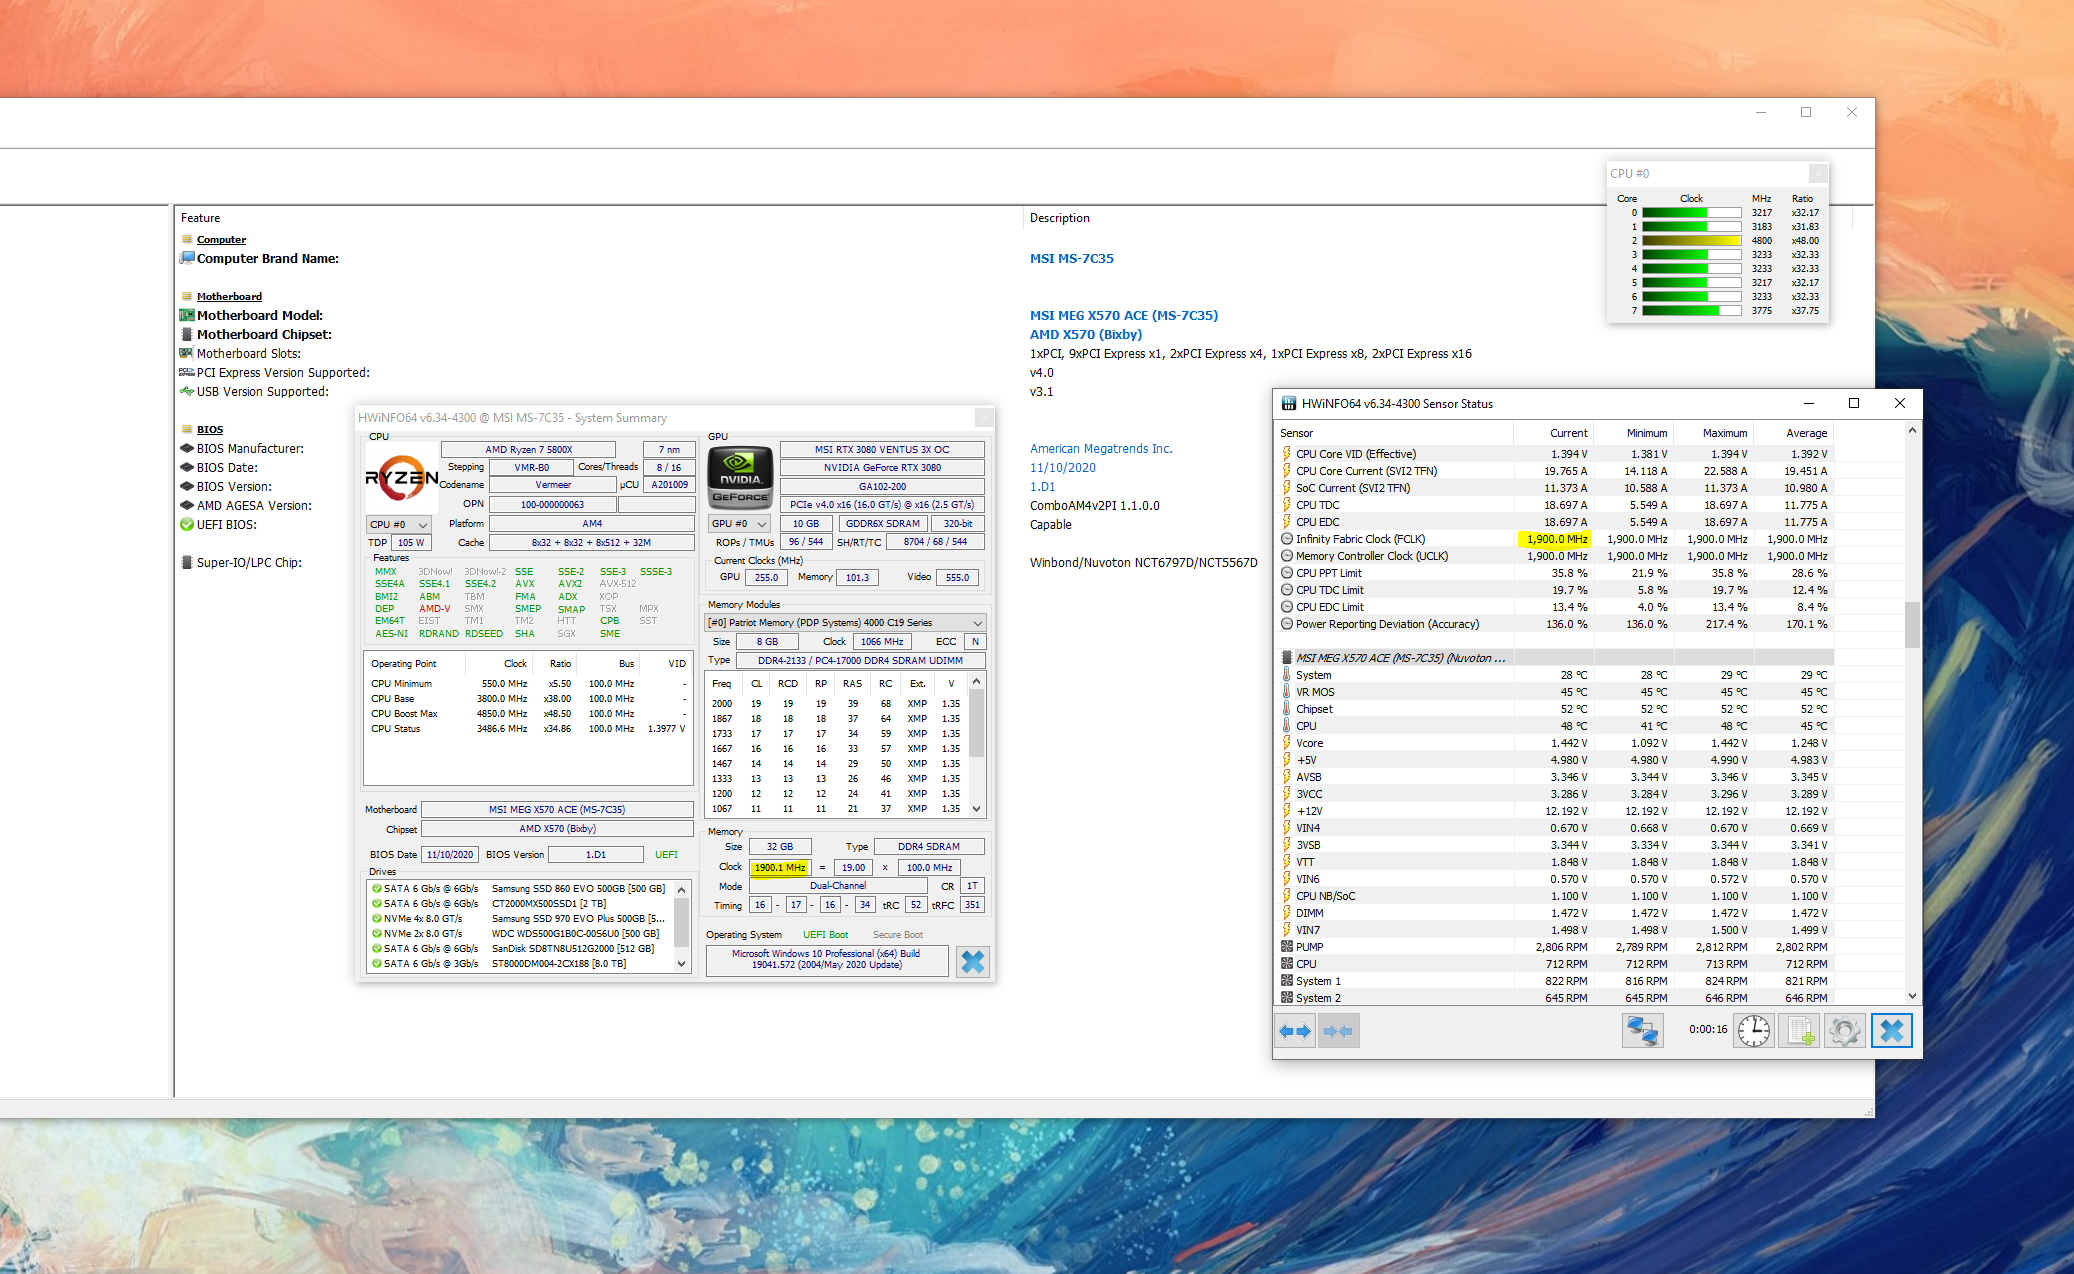Click the MSI RTX 3080 VENTUS 3X OC field
This screenshot has height=1274, width=2074.
tap(882, 449)
